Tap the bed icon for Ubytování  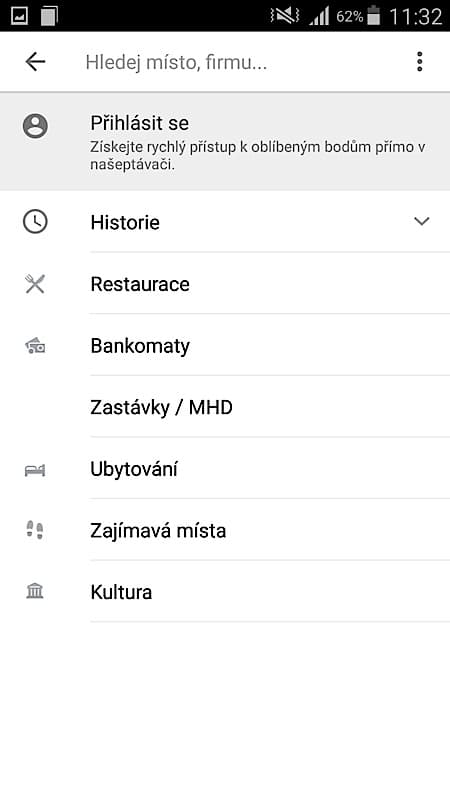coord(35,469)
